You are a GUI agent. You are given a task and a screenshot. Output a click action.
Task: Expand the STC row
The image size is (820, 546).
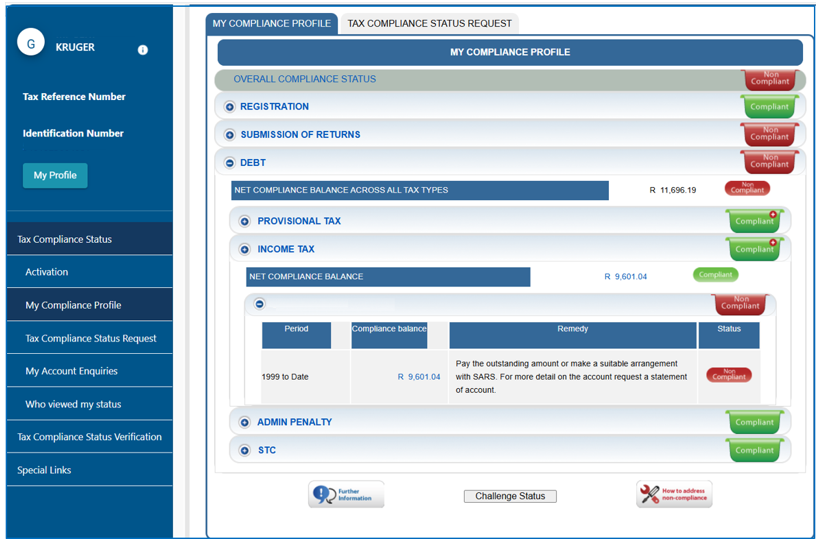tap(245, 451)
